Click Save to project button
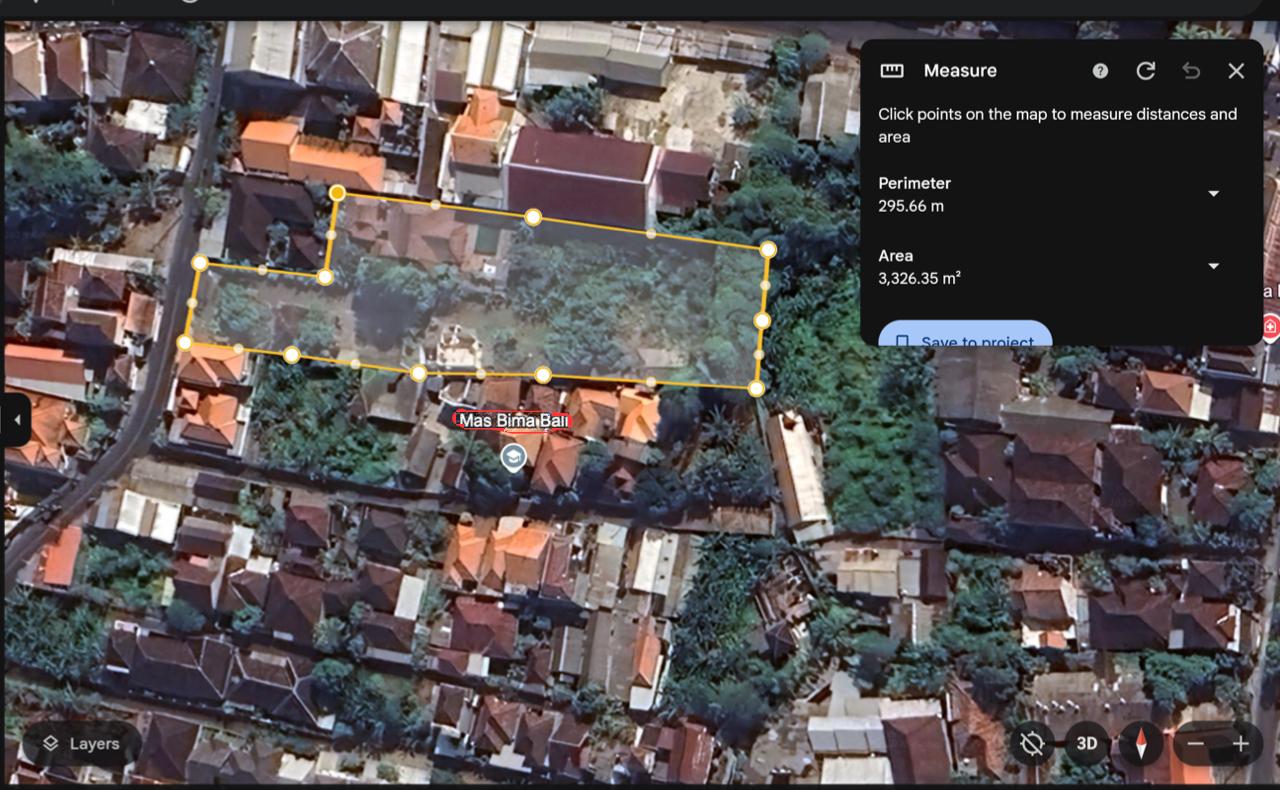Screen dimensions: 1280x790 (965, 337)
